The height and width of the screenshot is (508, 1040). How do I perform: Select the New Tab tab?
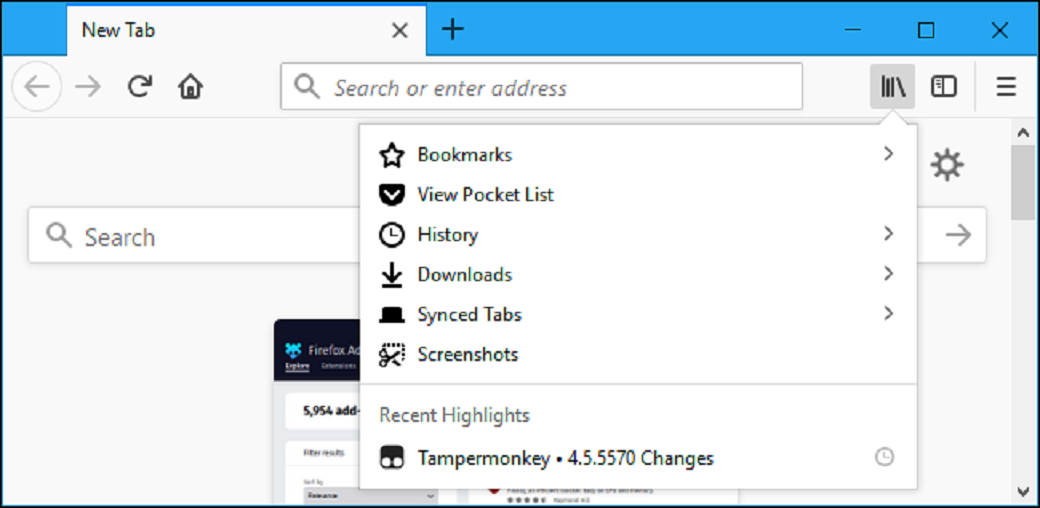pos(247,31)
